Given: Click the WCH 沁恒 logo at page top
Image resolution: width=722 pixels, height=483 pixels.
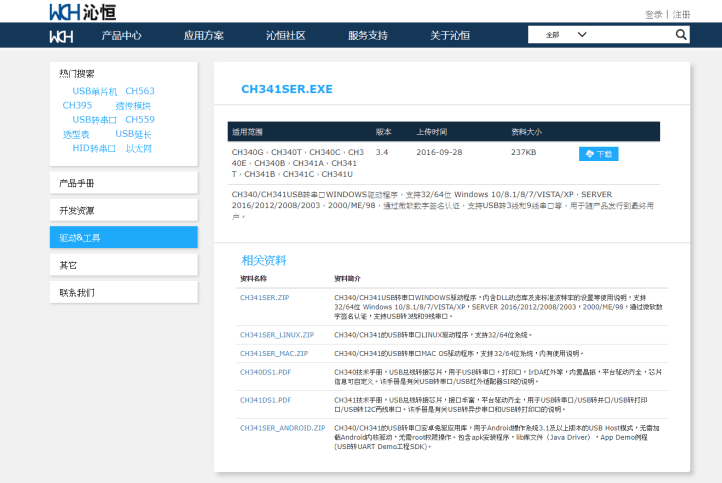Looking at the screenshot, I should 76,11.
